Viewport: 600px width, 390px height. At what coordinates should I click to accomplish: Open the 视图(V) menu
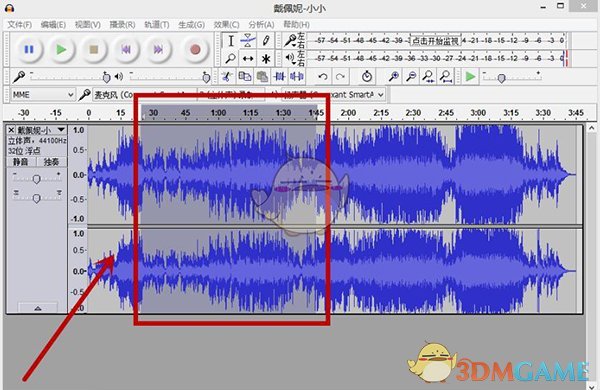88,24
